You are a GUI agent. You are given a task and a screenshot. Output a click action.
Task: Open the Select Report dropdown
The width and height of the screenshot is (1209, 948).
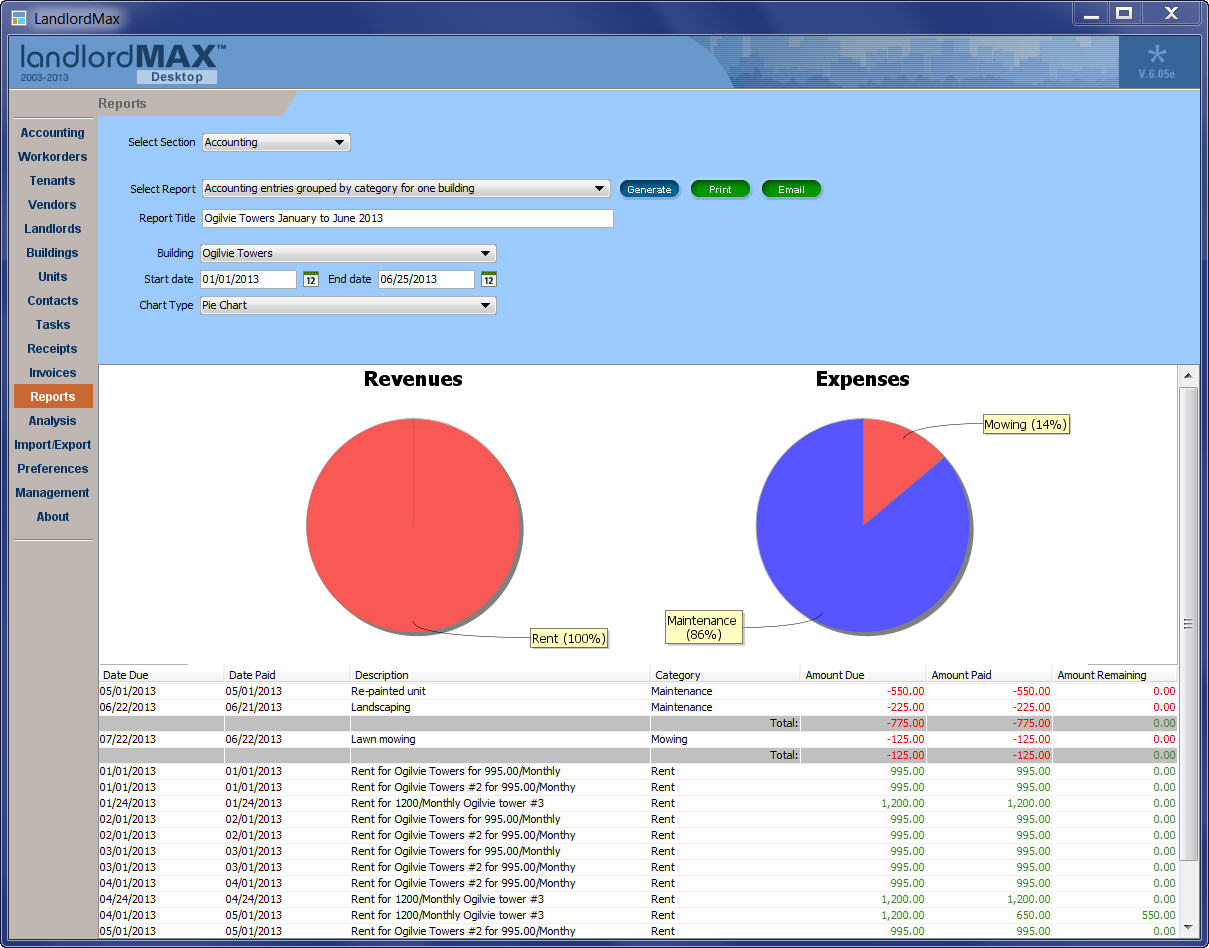(x=406, y=188)
